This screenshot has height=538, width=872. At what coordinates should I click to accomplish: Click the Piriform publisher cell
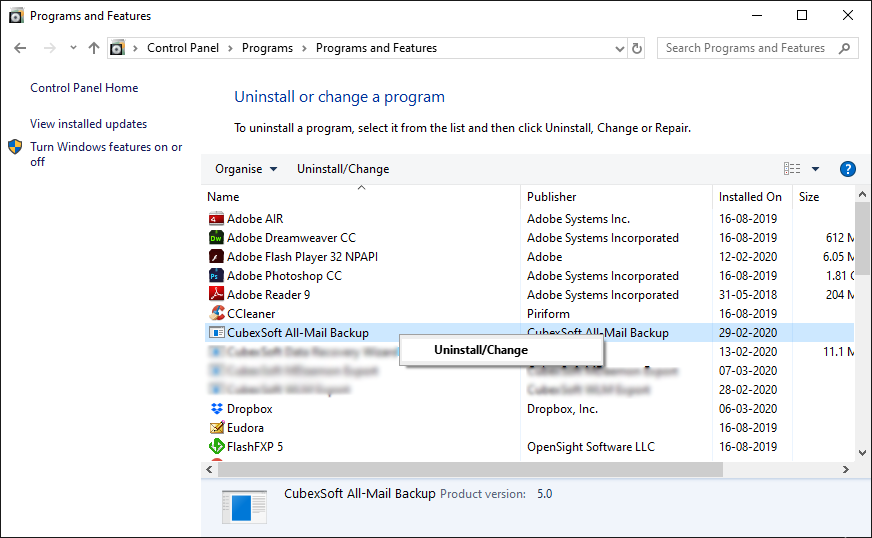[x=548, y=314]
